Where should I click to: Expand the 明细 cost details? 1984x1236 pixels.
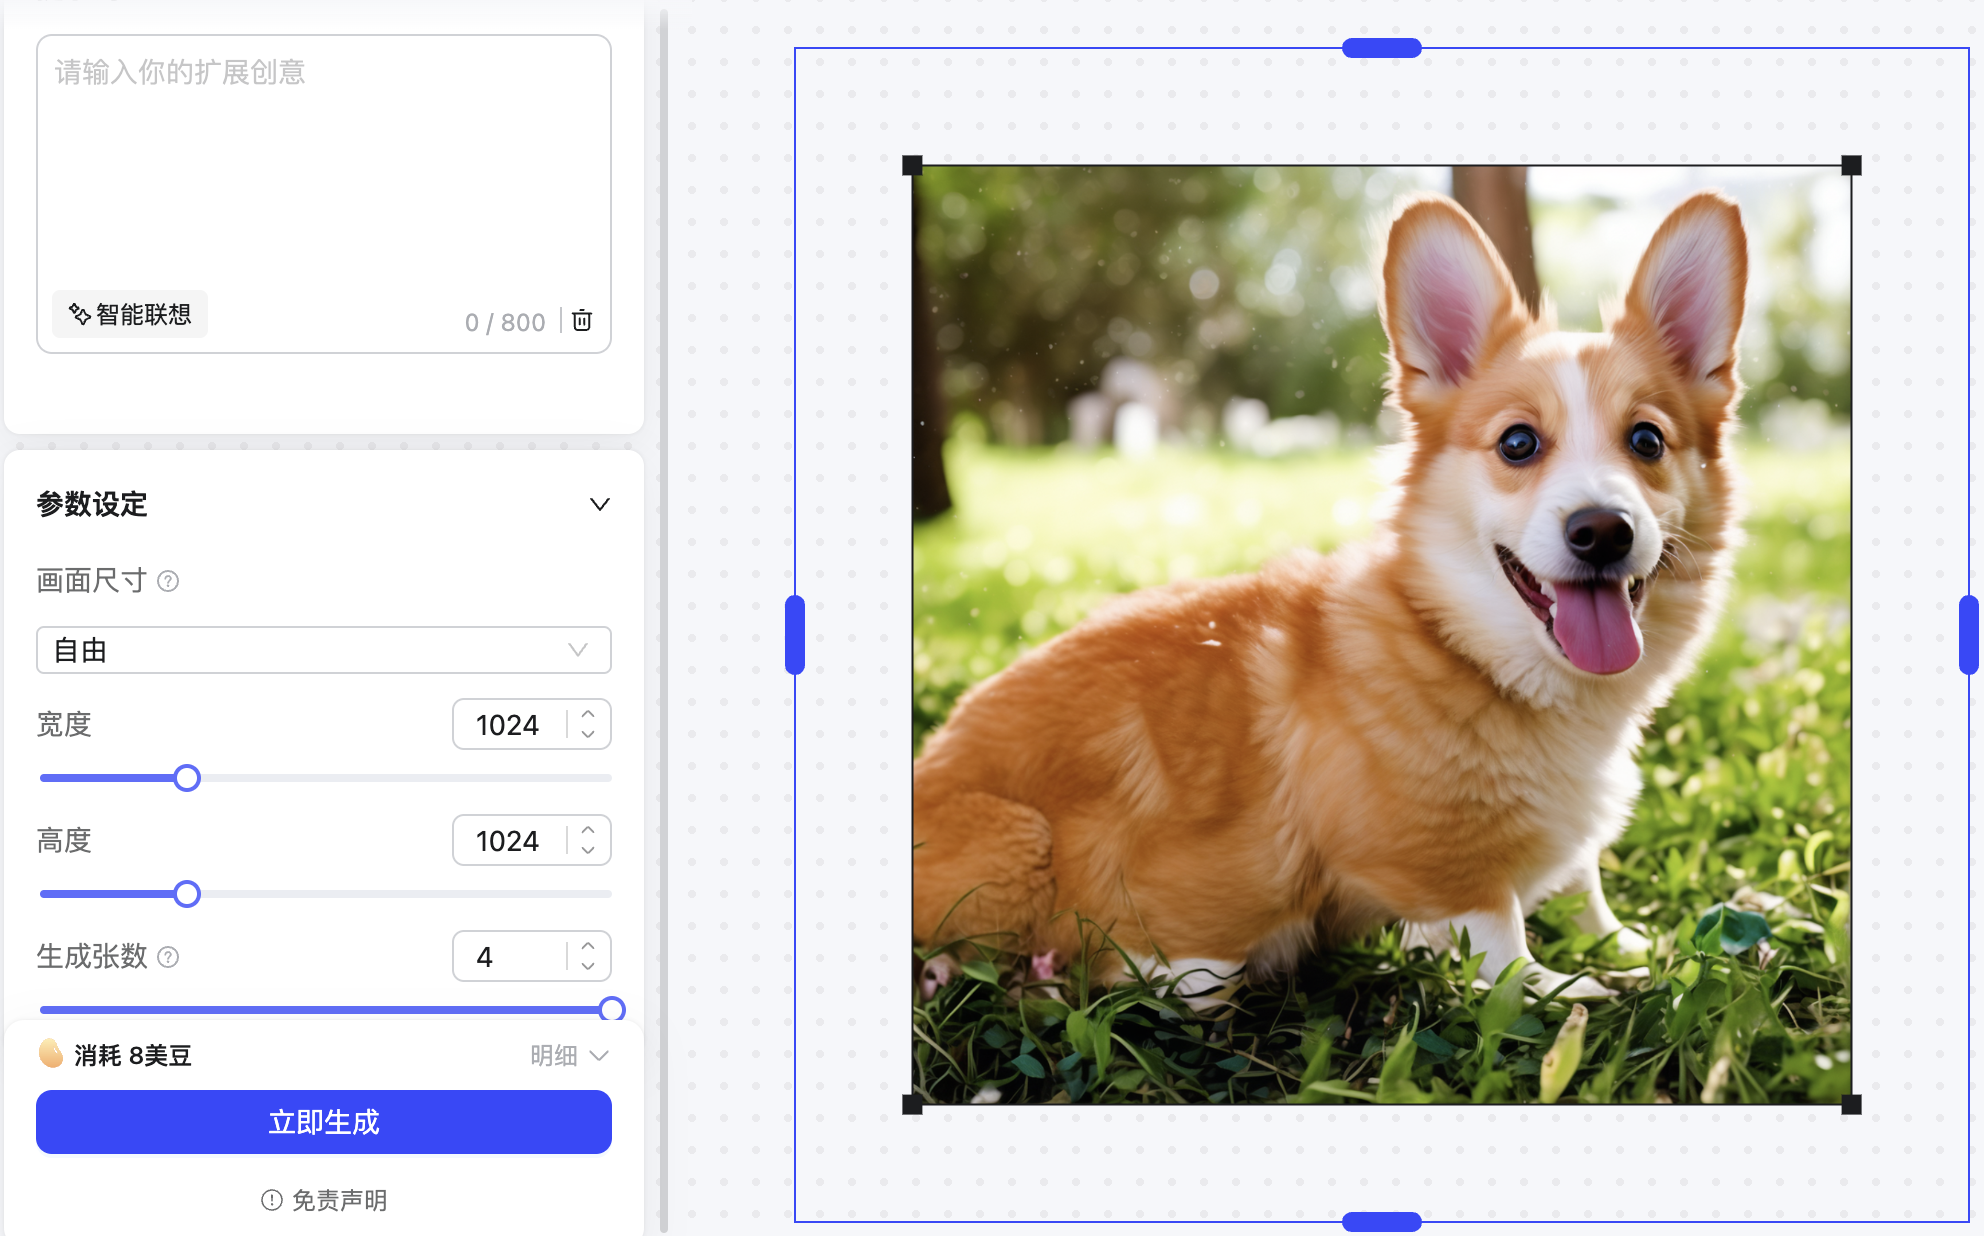[569, 1055]
